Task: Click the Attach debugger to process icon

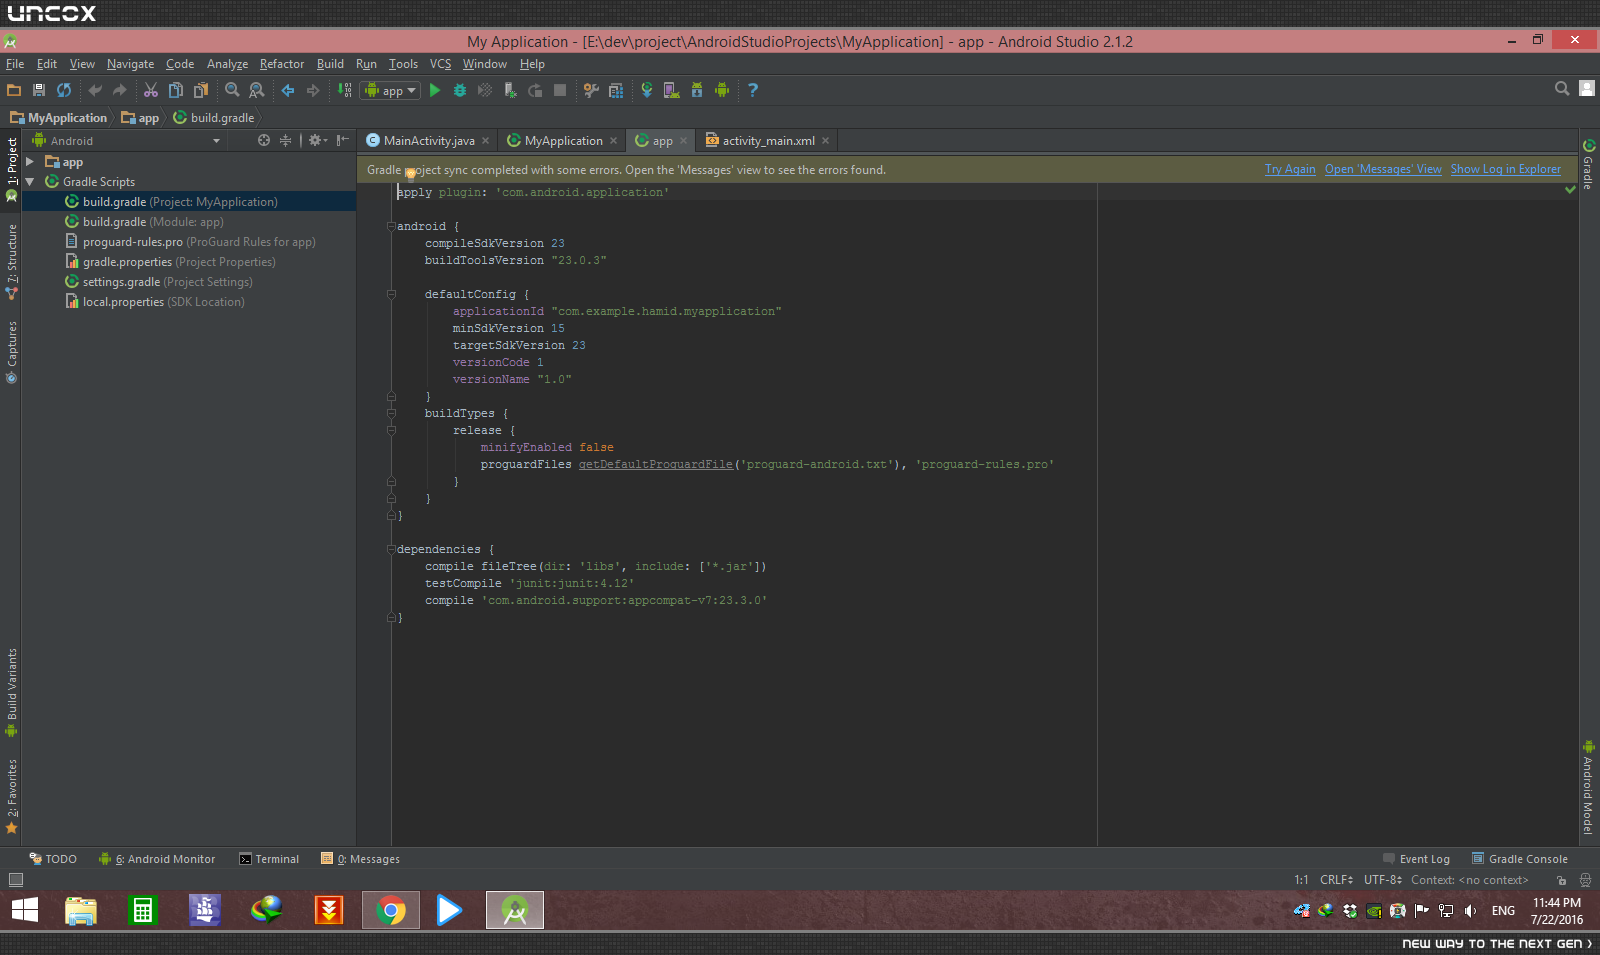Action: coord(510,90)
